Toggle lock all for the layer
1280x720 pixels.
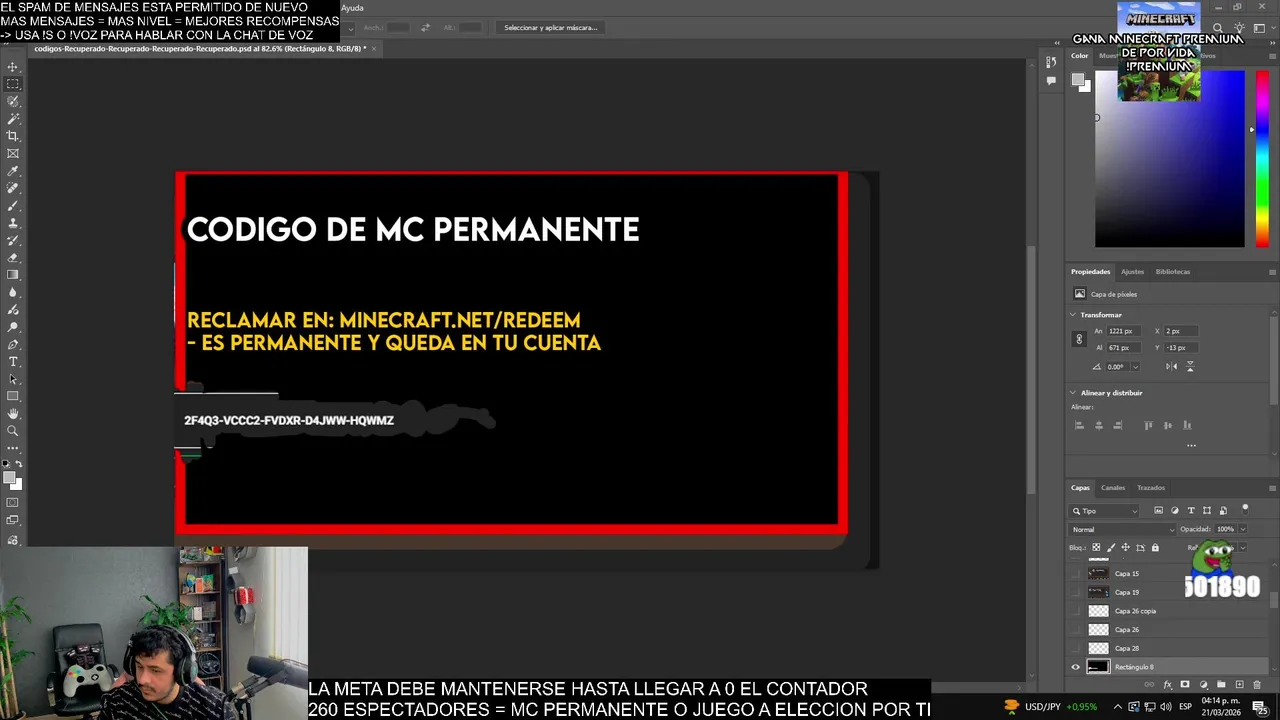[x=1155, y=548]
